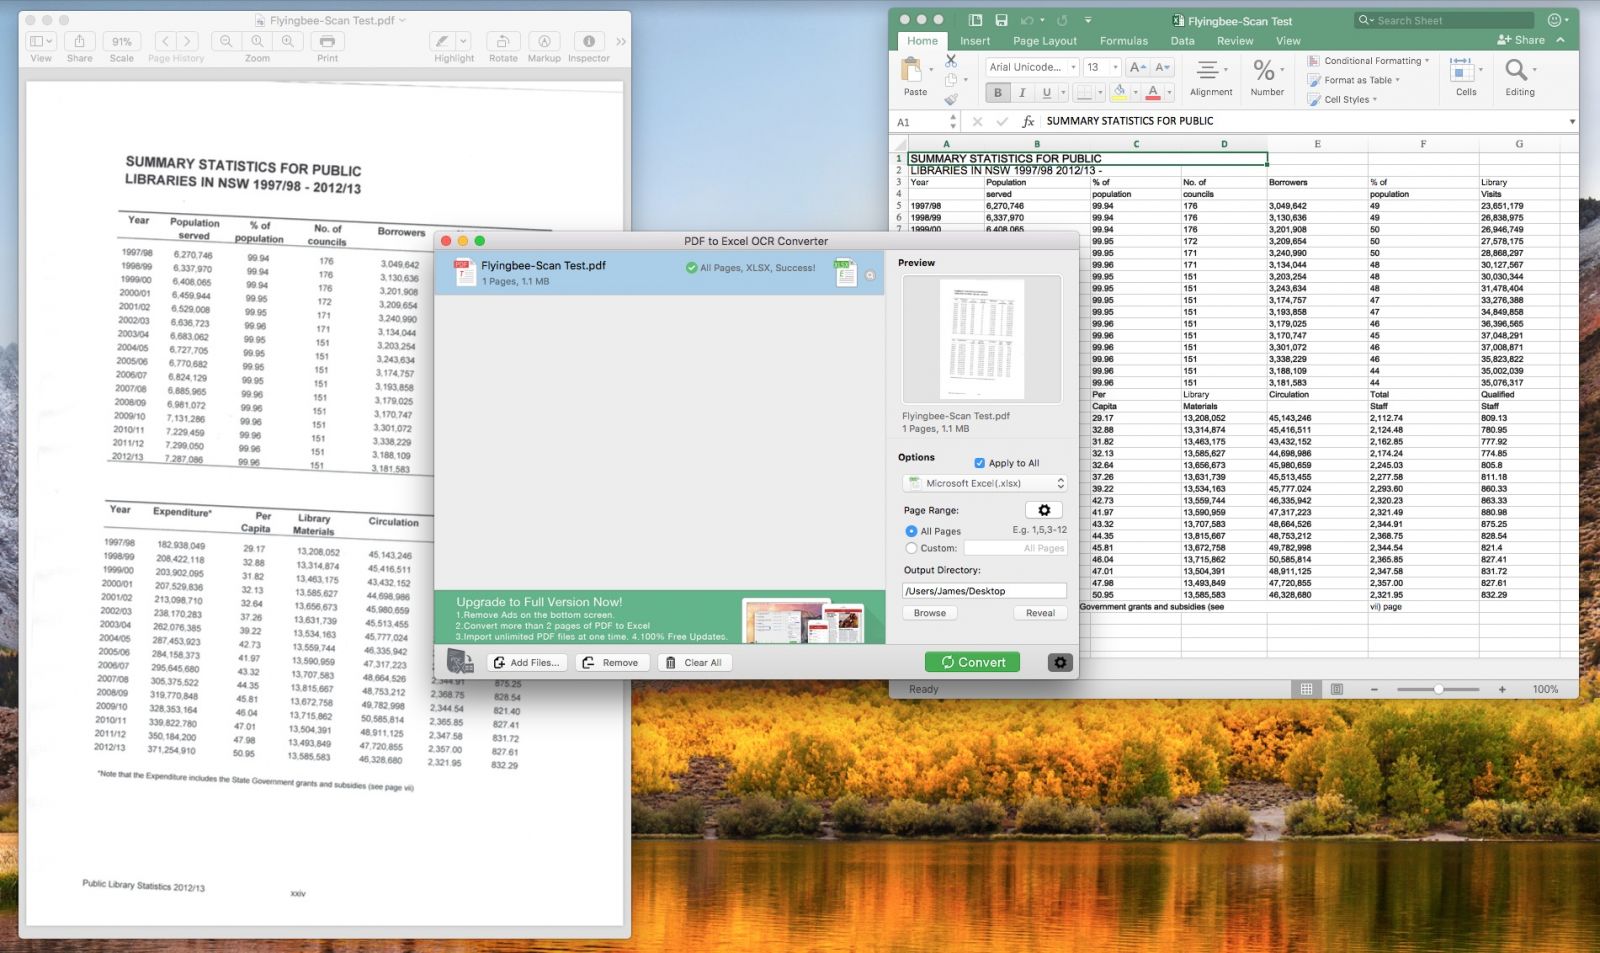The image size is (1600, 953).
Task: Activate the Highlight pen in Preview
Action: click(441, 41)
